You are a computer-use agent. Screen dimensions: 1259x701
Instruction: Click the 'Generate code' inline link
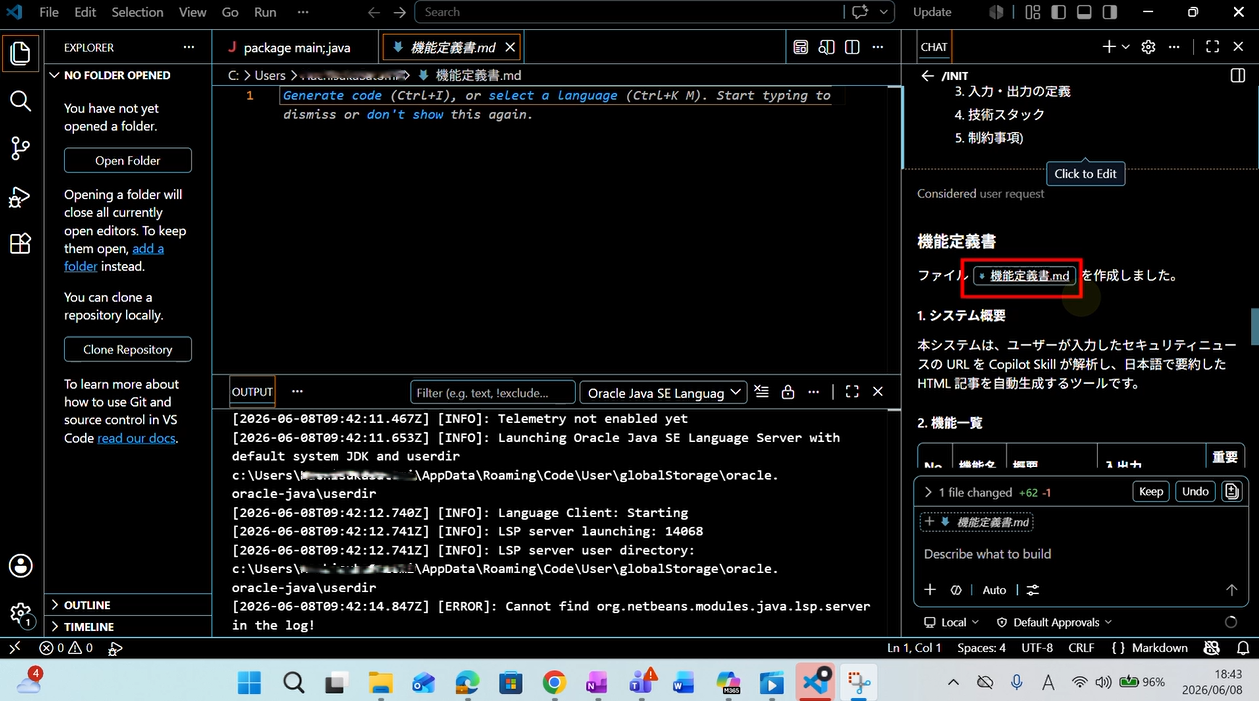pos(332,95)
